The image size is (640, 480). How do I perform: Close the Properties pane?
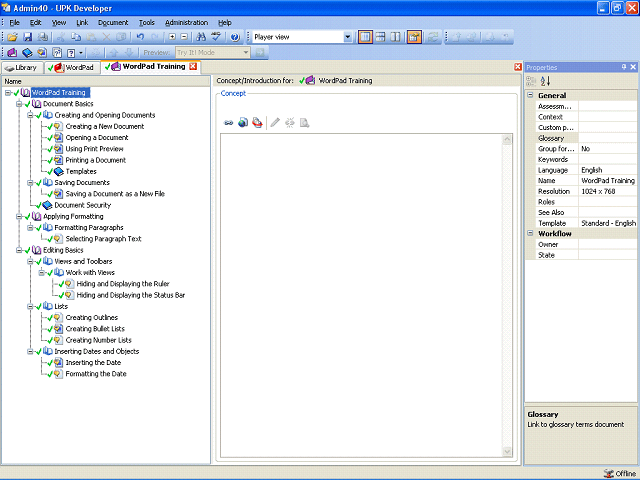(633, 67)
